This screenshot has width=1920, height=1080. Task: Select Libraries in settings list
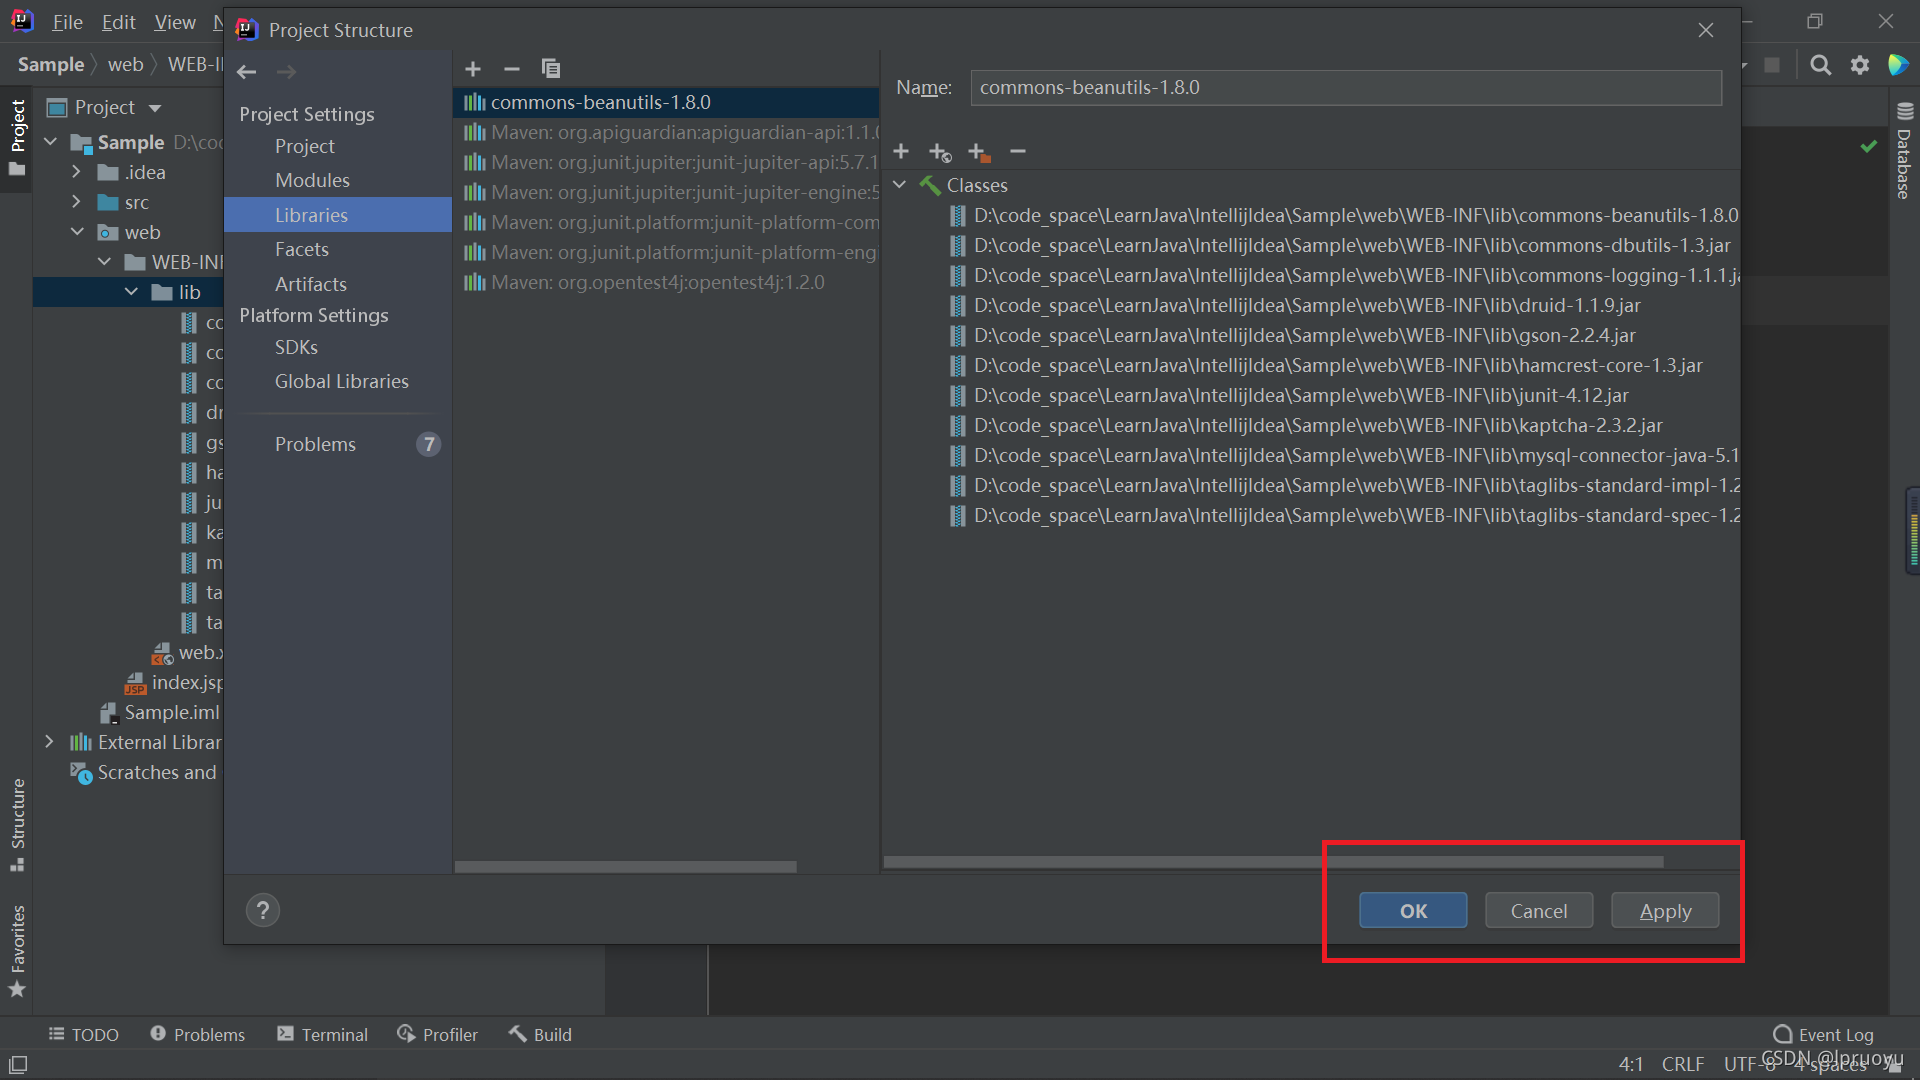(x=338, y=215)
